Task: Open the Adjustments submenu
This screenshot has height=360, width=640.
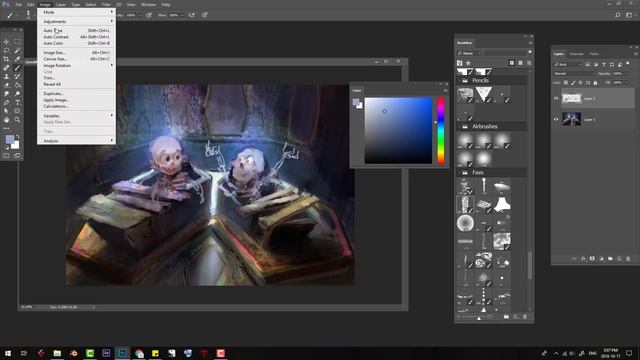Action: (x=76, y=22)
